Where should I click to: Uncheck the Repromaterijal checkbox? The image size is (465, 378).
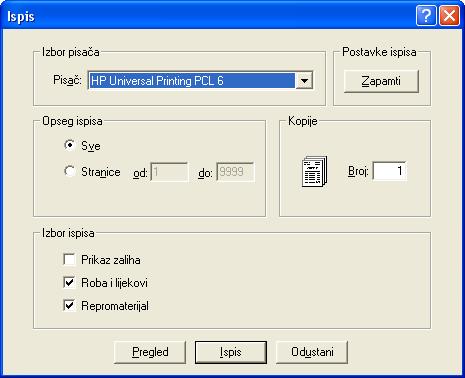coord(69,305)
